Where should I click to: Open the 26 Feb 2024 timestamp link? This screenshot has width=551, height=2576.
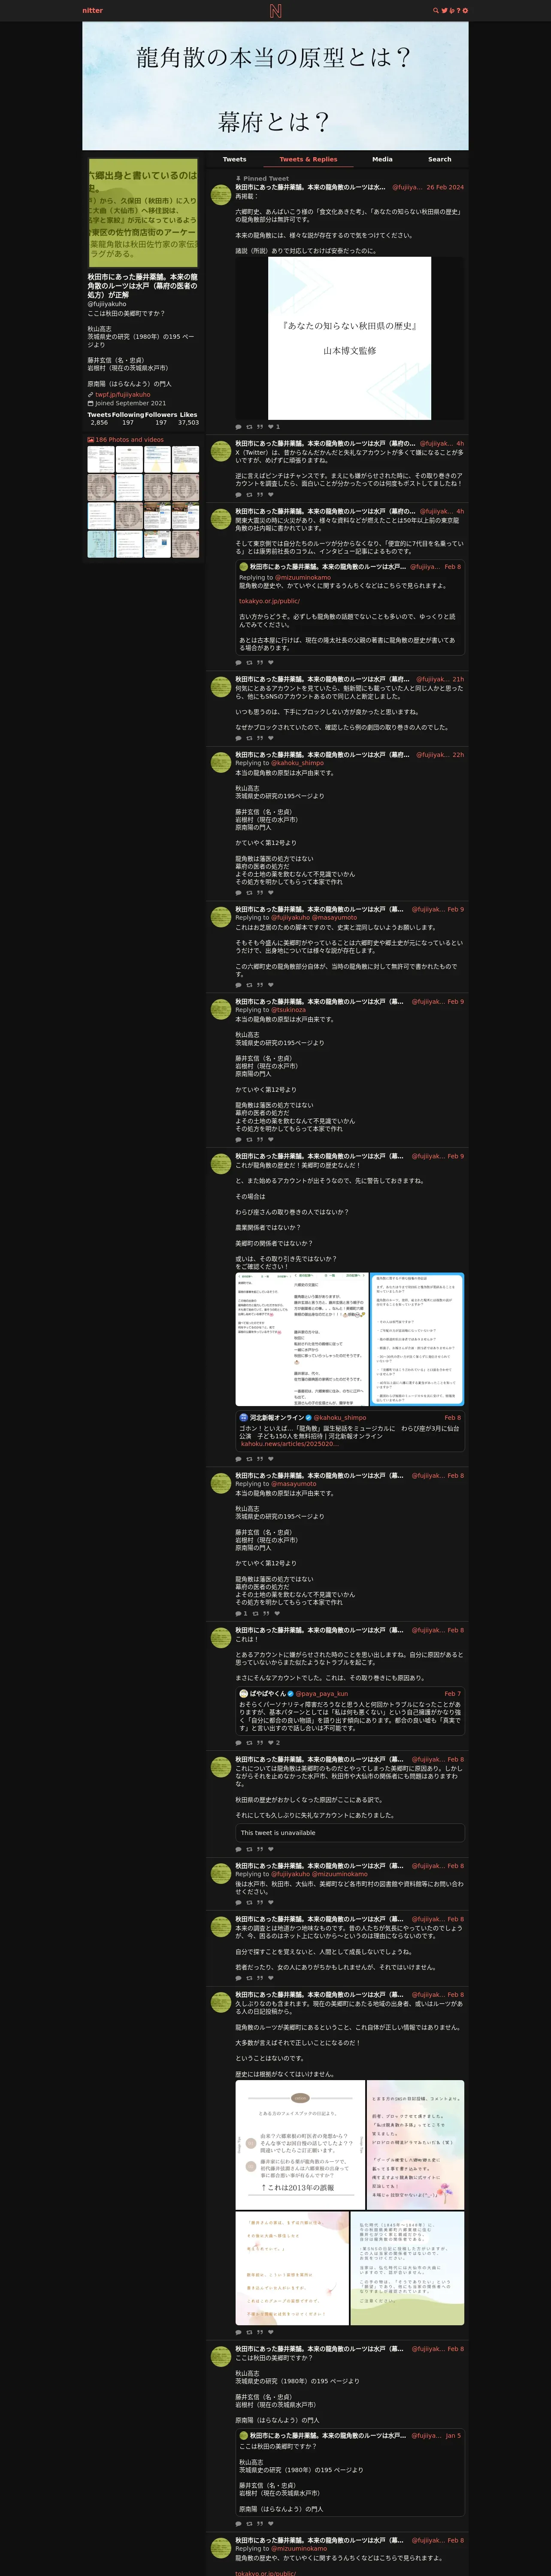point(445,187)
